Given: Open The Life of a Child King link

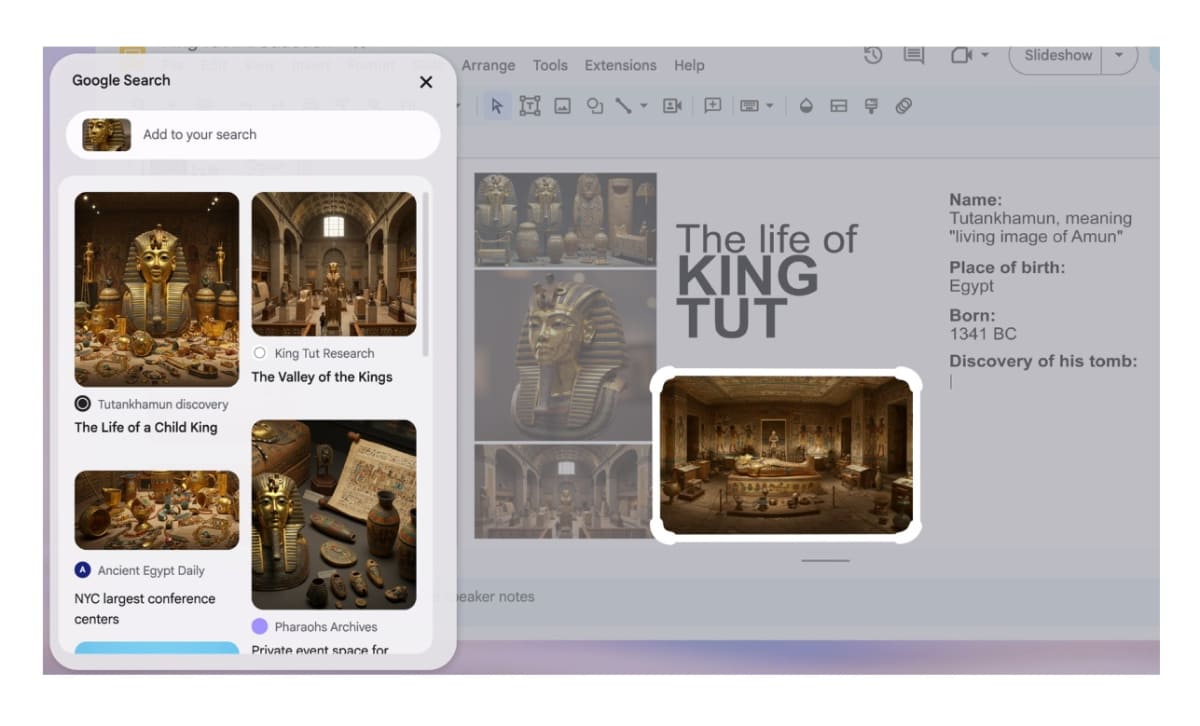Looking at the screenshot, I should tap(146, 427).
